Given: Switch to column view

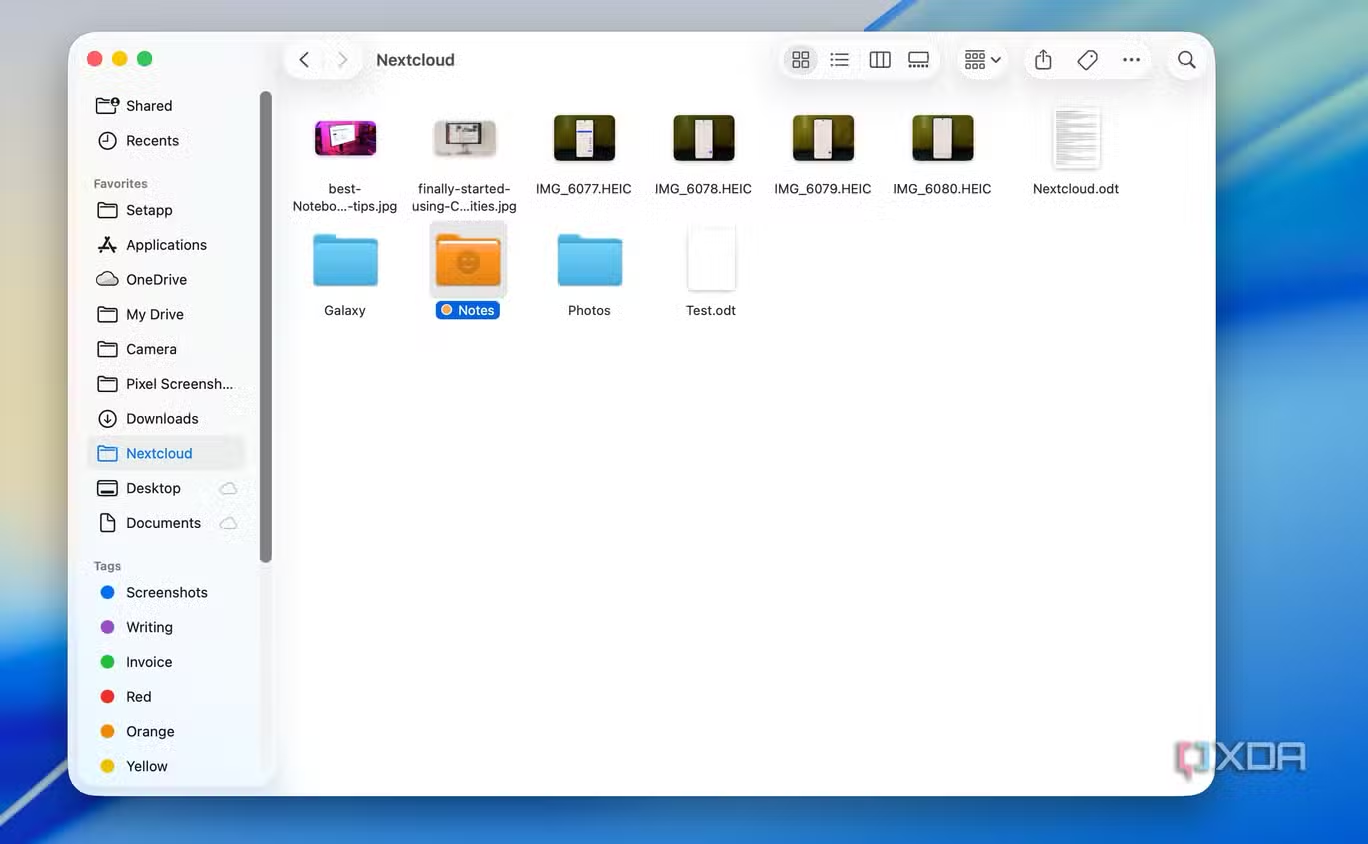Looking at the screenshot, I should [880, 60].
